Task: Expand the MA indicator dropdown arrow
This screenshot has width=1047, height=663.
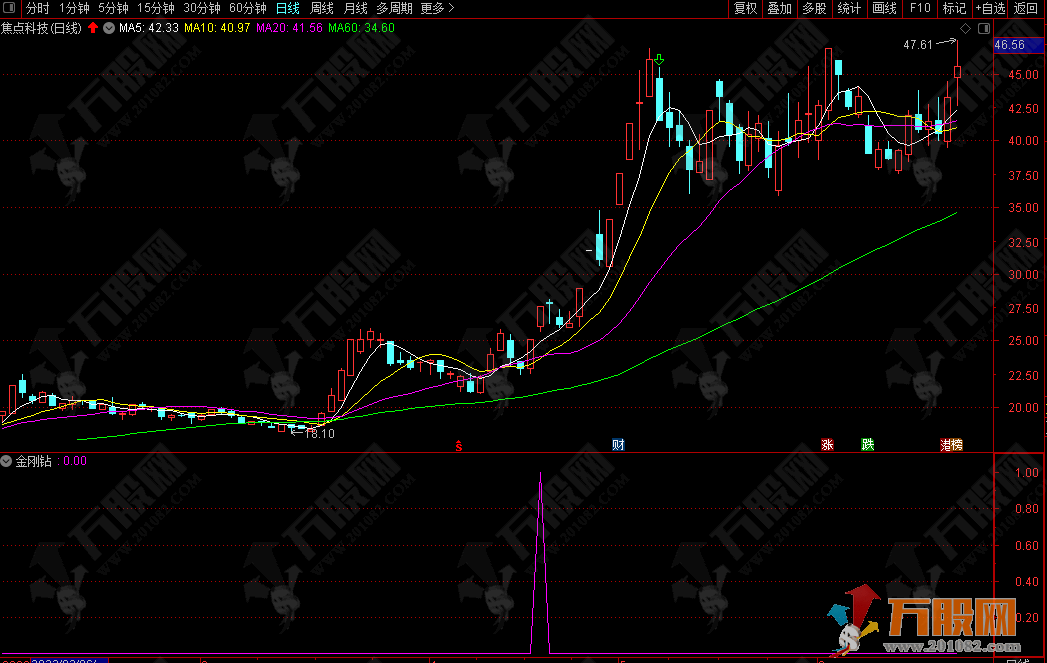Action: point(108,28)
